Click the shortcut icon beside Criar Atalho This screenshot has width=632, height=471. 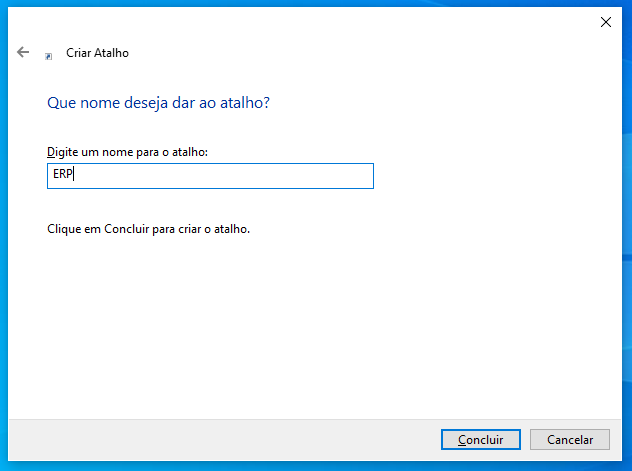[48, 56]
